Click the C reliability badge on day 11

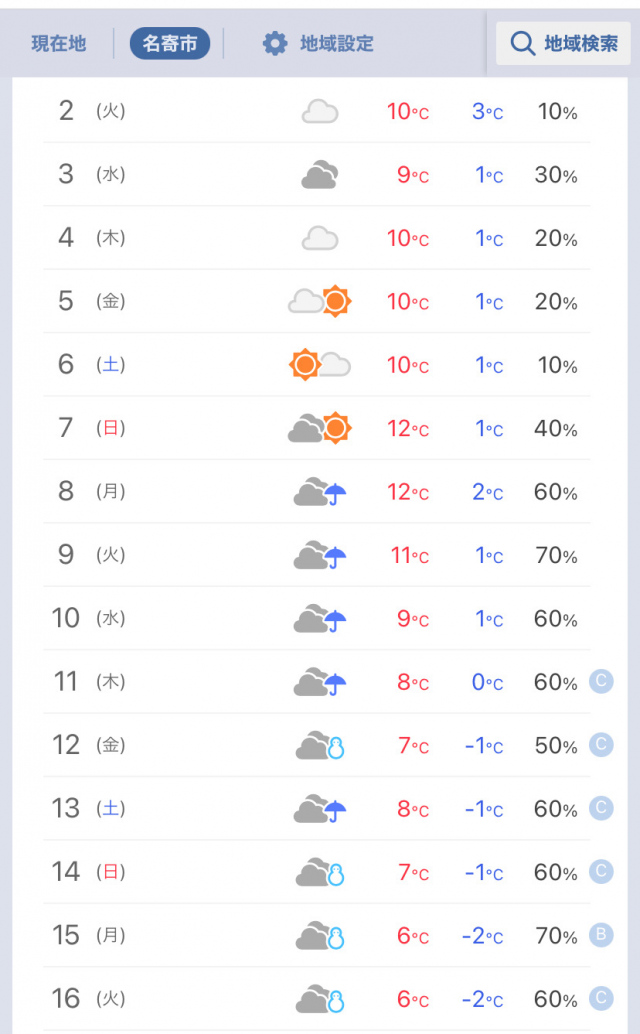pos(601,682)
